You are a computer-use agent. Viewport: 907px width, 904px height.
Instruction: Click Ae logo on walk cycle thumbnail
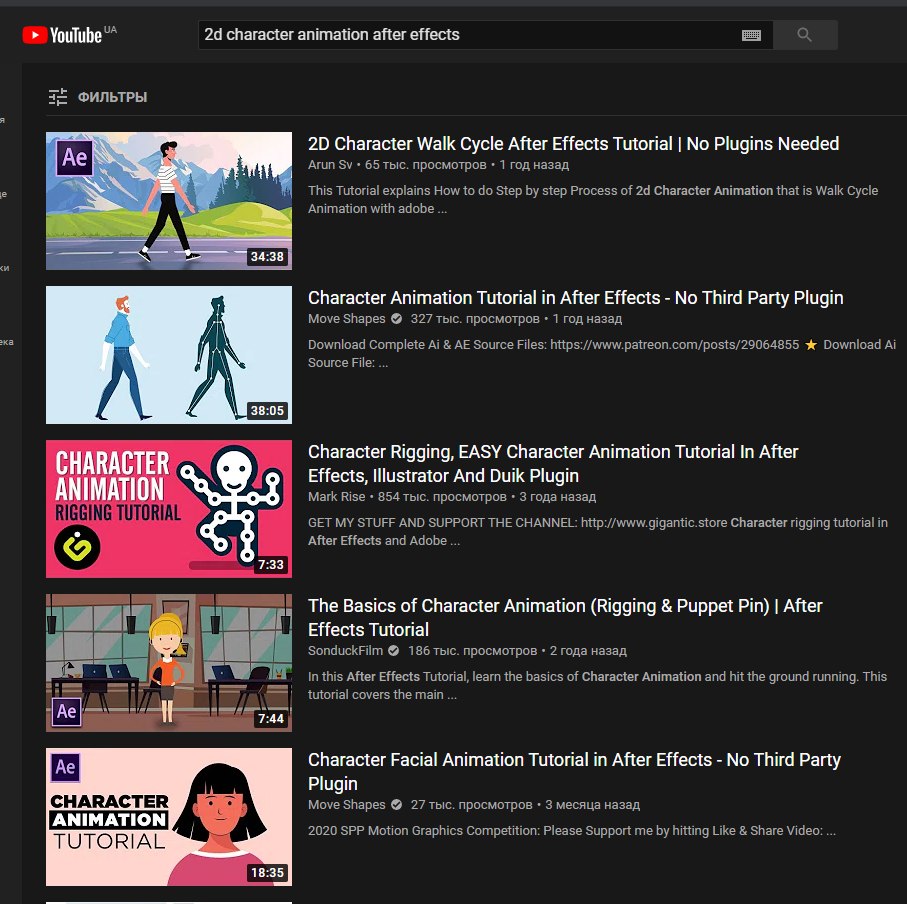pyautogui.click(x=75, y=157)
